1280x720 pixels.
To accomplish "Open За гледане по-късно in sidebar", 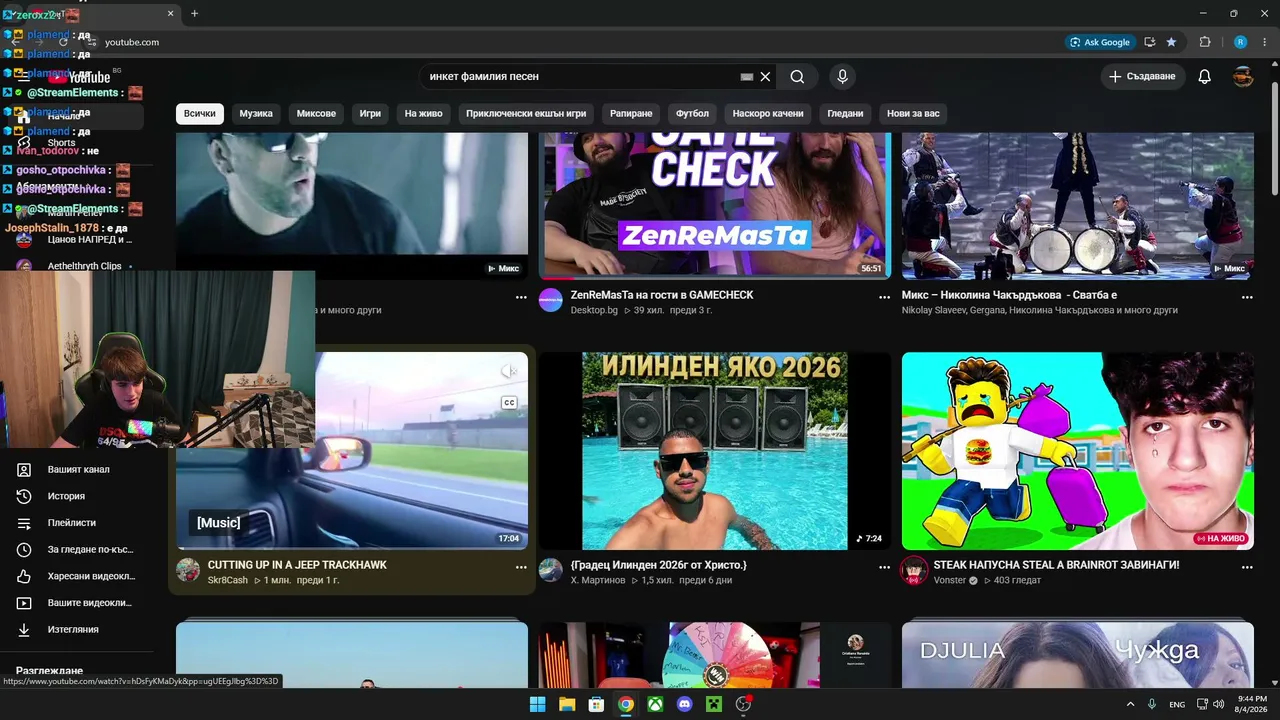I will tap(78, 550).
